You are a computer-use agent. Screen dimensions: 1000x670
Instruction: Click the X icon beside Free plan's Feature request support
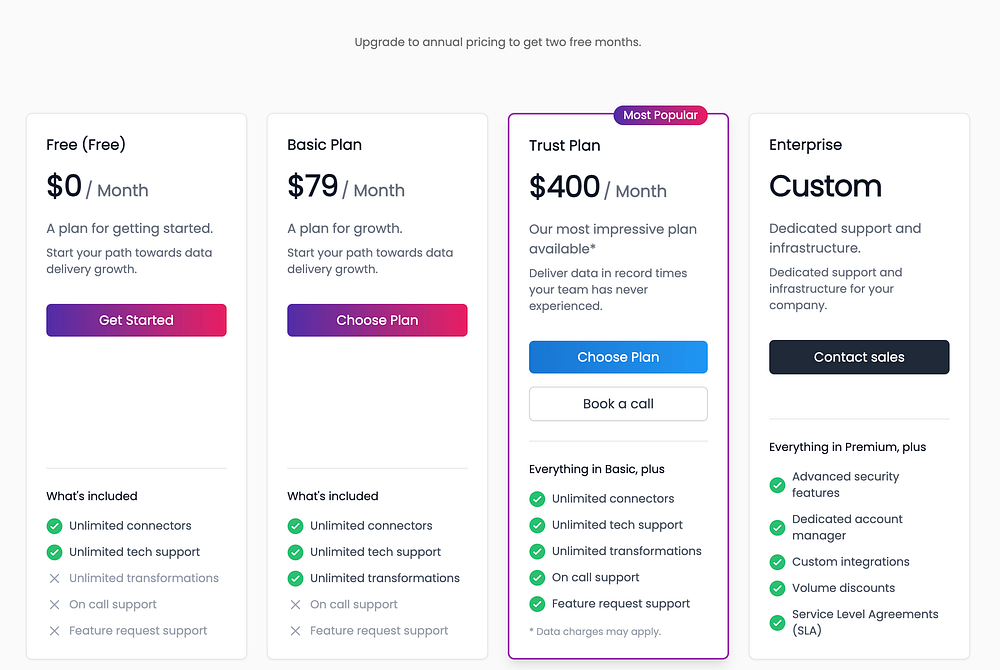coord(54,631)
